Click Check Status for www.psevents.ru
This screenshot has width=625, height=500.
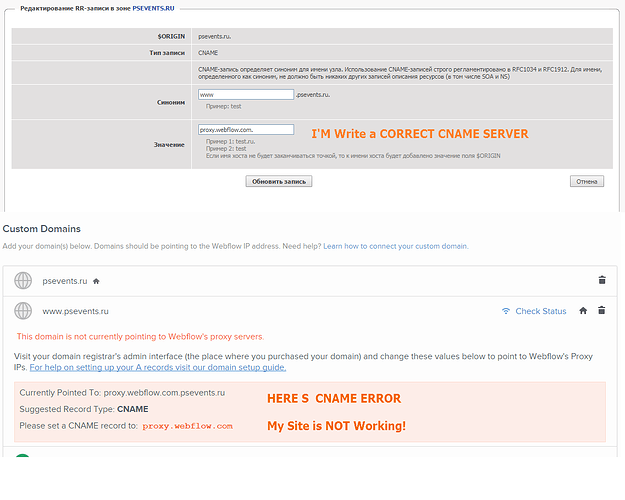540,311
